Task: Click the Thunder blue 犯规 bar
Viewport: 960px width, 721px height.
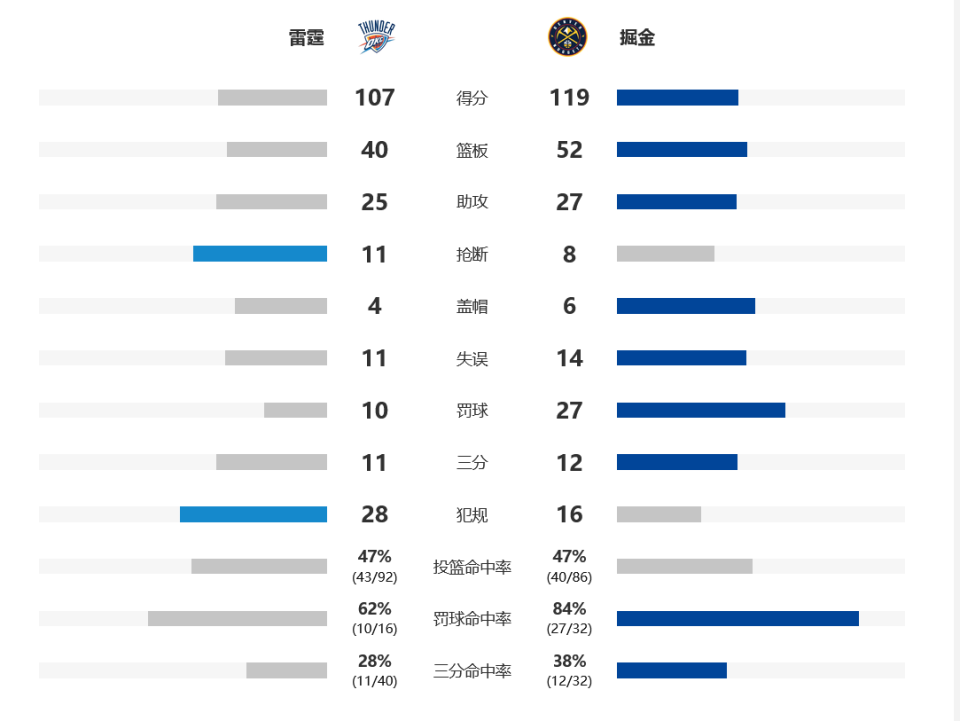Action: click(x=253, y=514)
